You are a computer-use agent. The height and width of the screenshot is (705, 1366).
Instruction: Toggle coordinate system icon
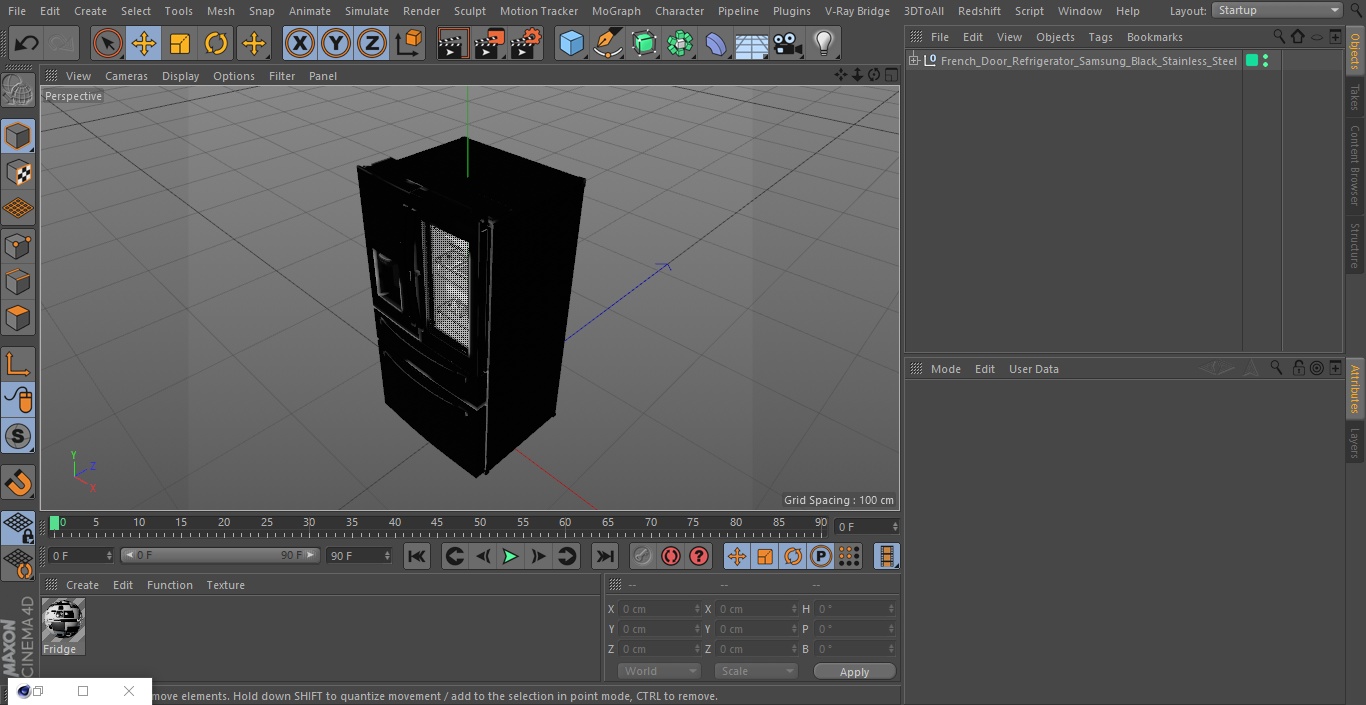[x=409, y=43]
